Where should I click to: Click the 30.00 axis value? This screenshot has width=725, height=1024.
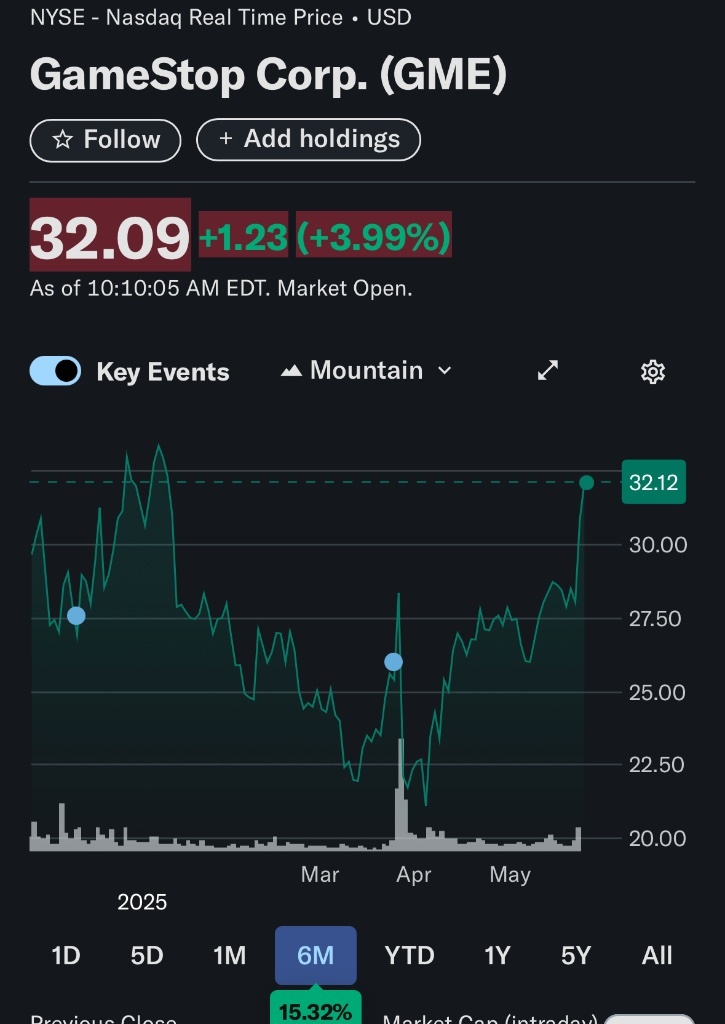point(658,545)
